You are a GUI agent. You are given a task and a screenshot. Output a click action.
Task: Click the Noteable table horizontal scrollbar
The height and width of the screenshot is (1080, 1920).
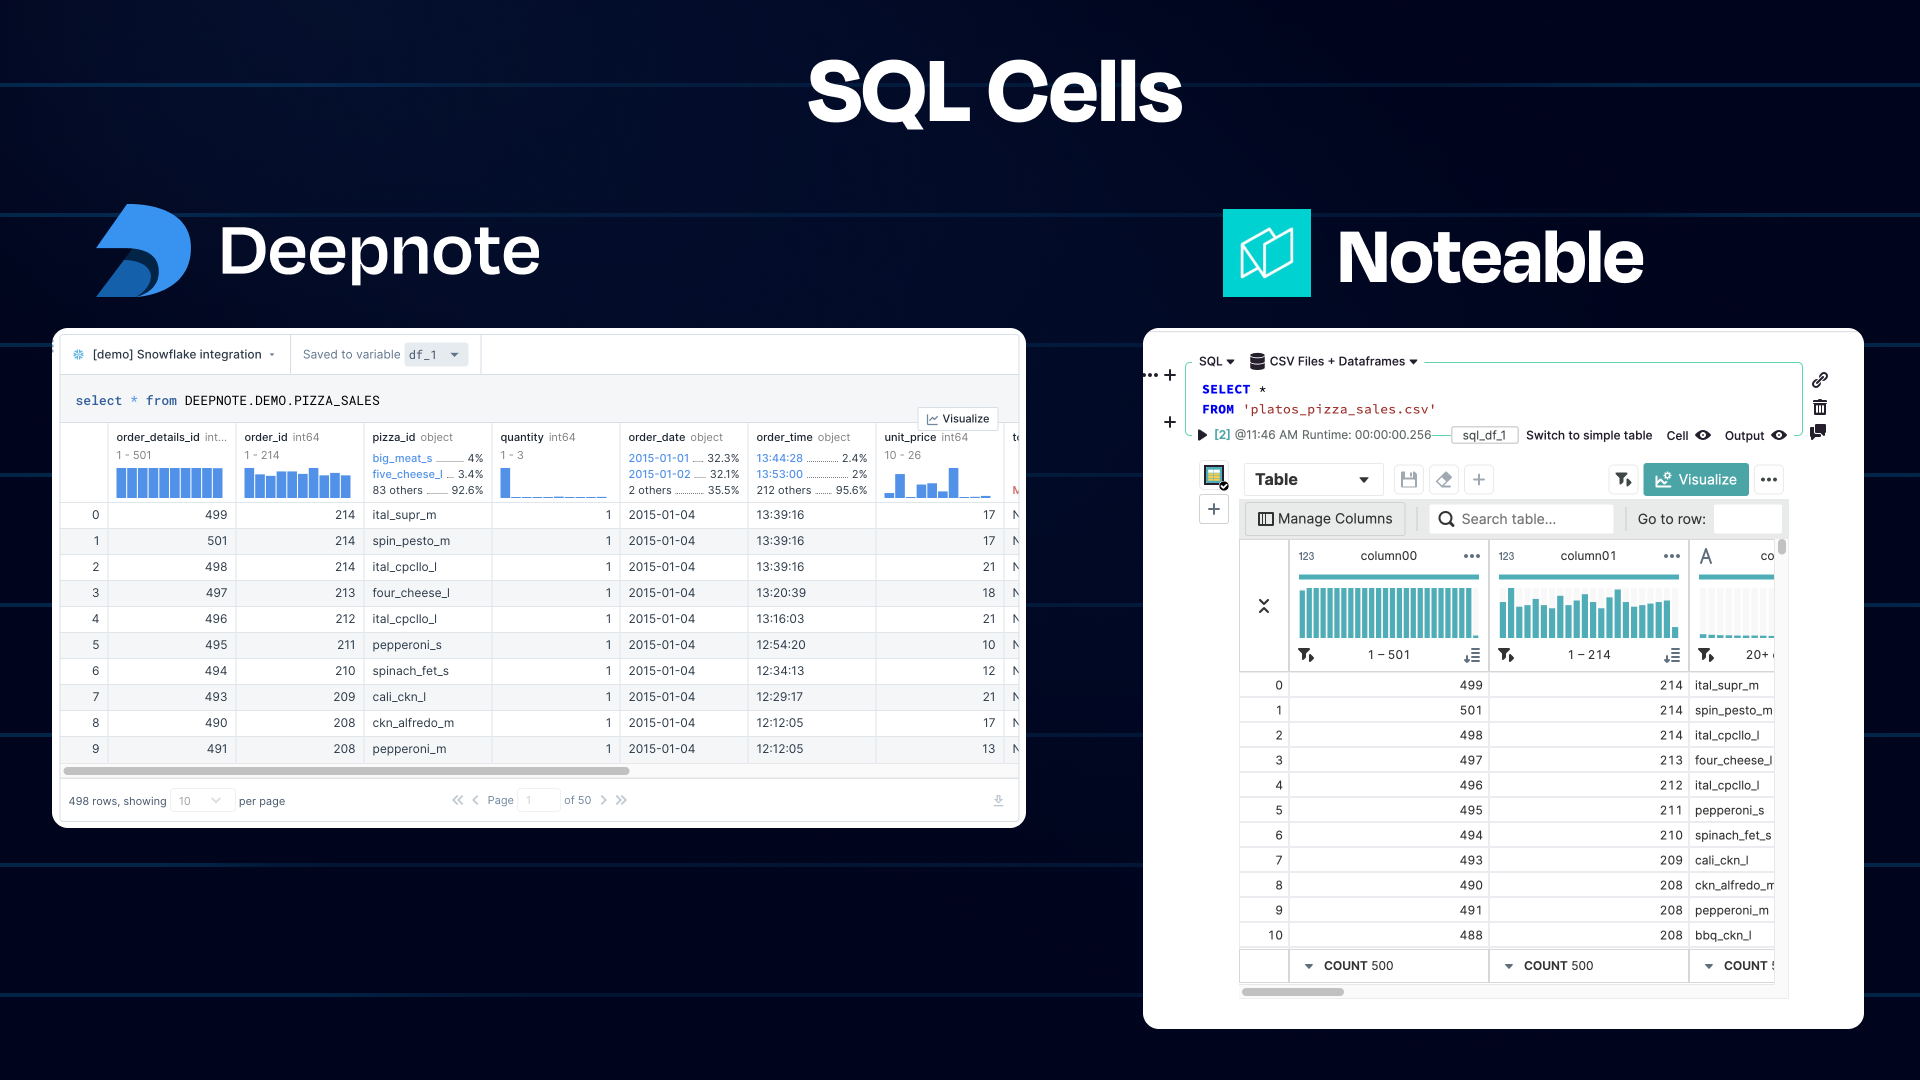(1293, 992)
